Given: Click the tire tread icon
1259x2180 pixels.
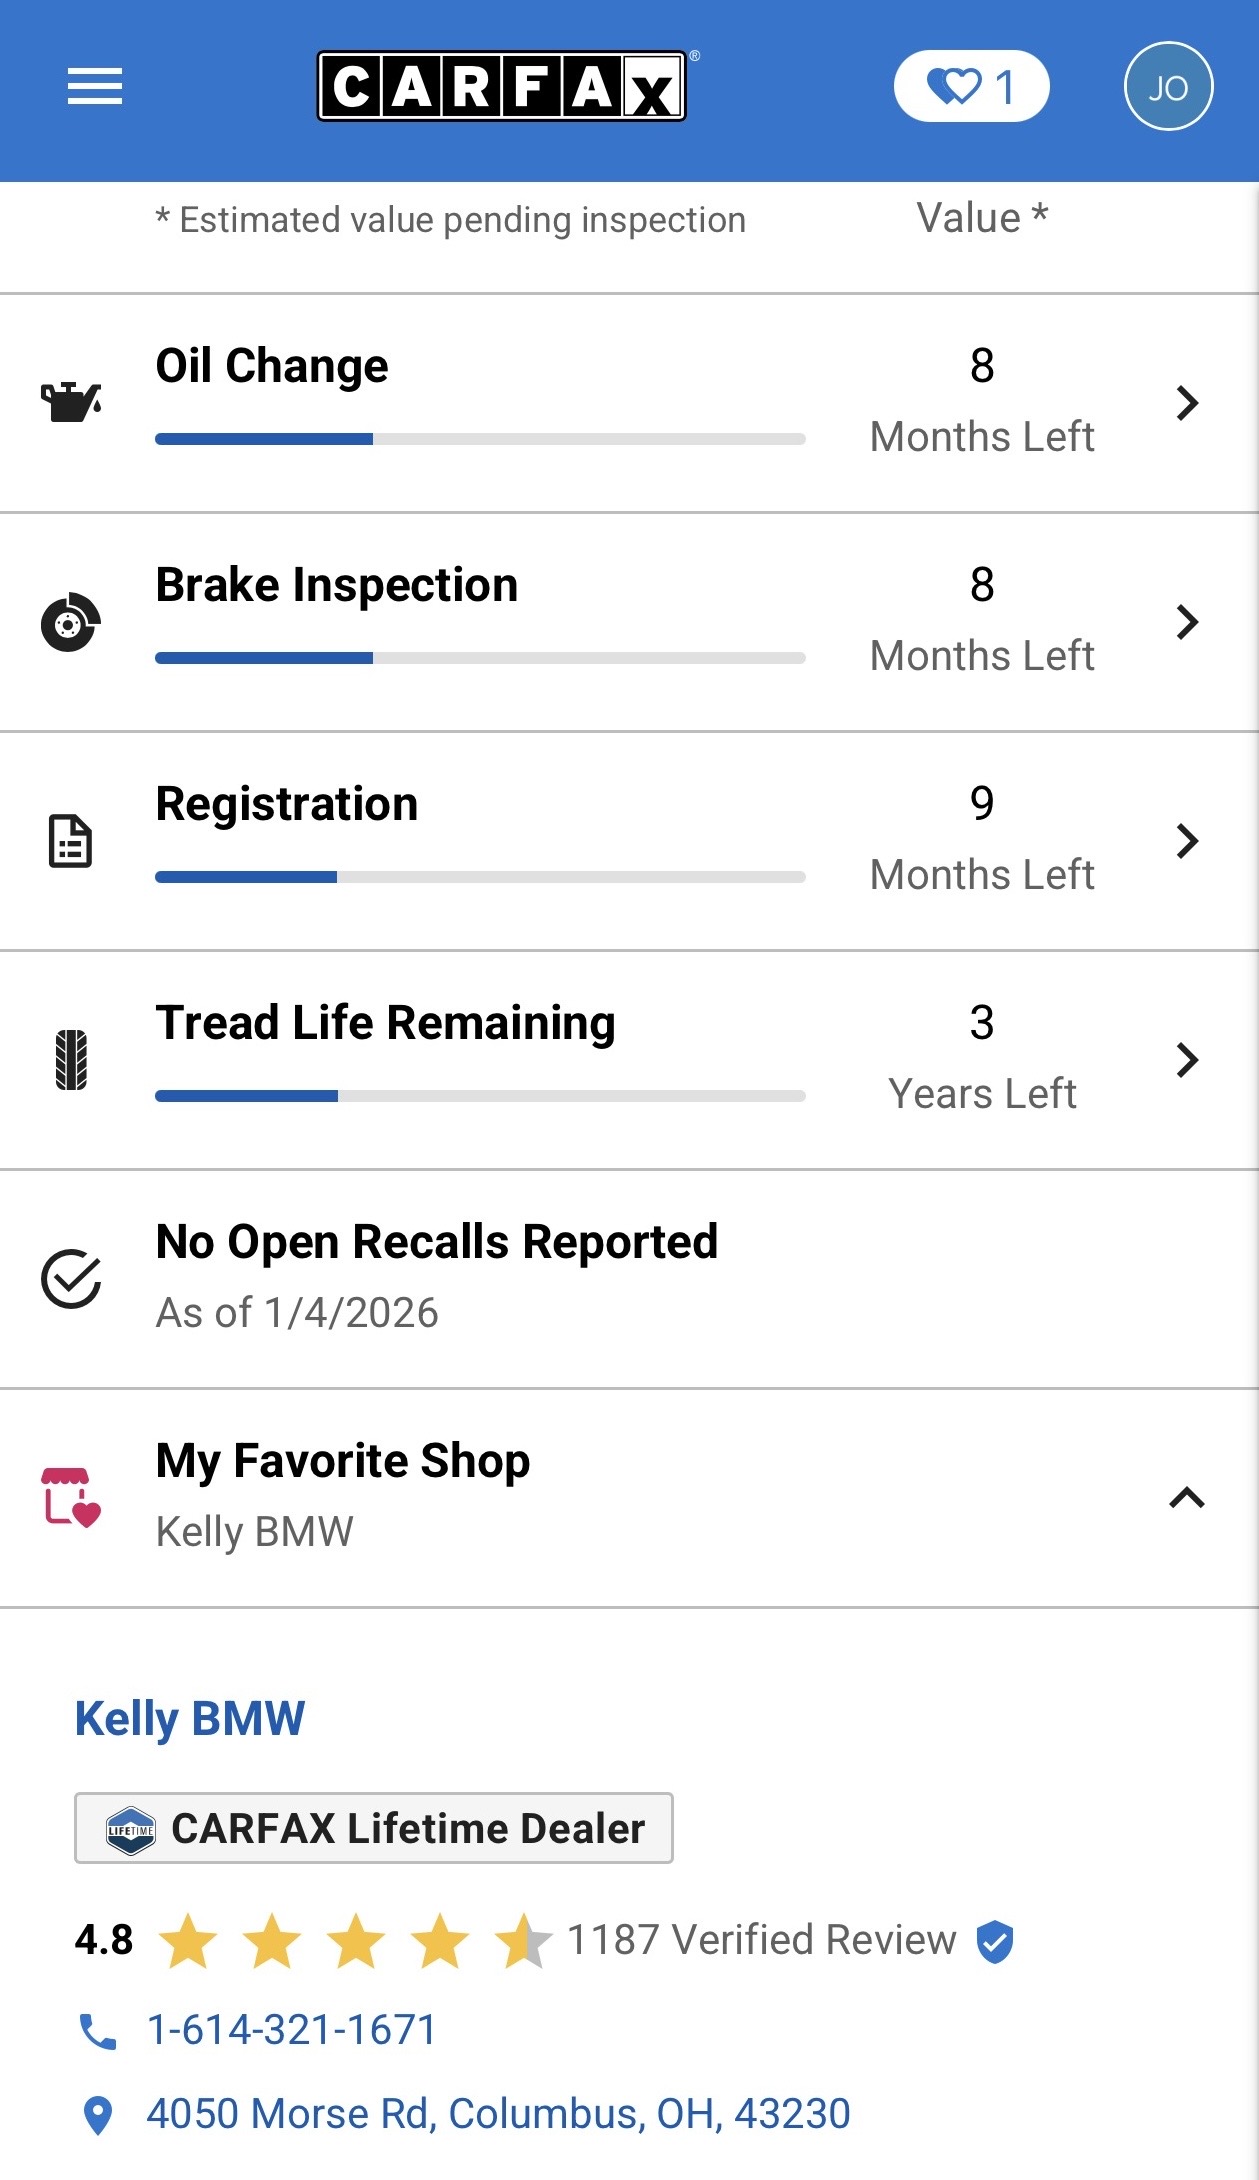Looking at the screenshot, I should click(x=70, y=1059).
